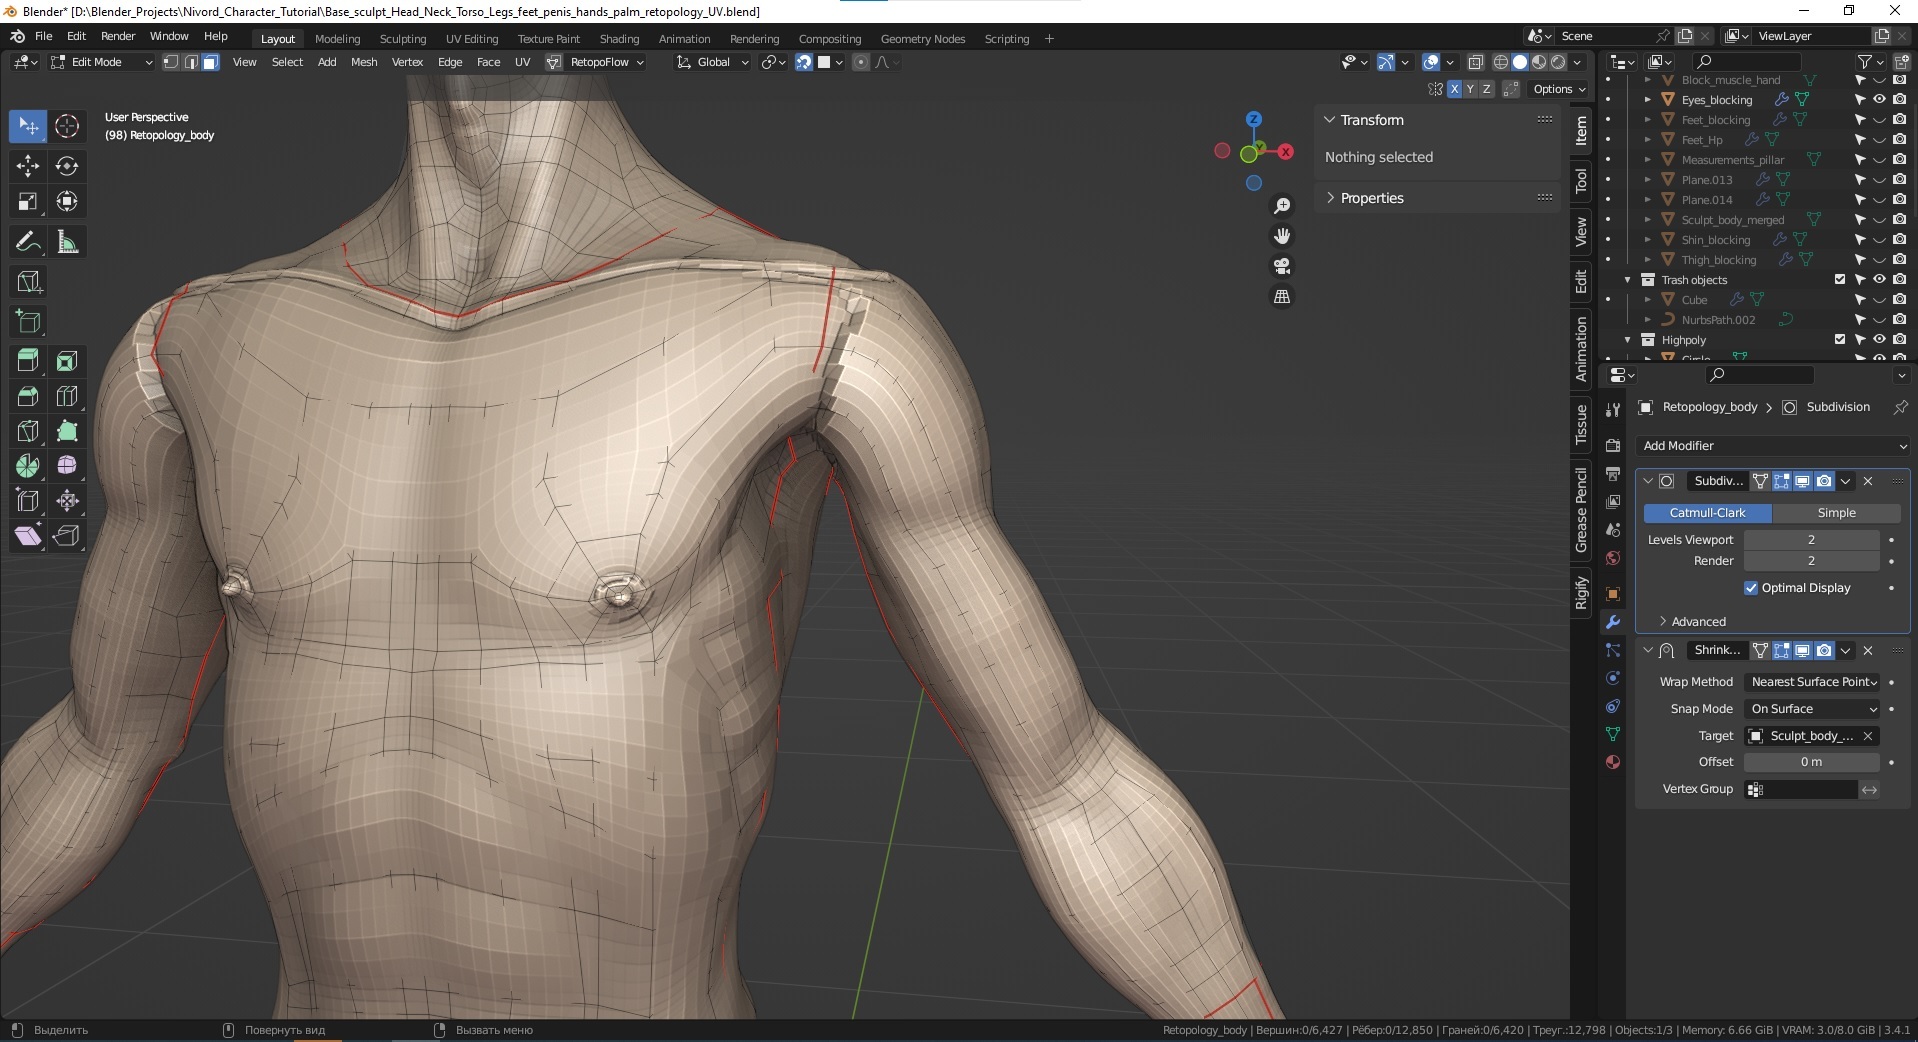Toggle Highpoly collection checkbox

[1840, 340]
